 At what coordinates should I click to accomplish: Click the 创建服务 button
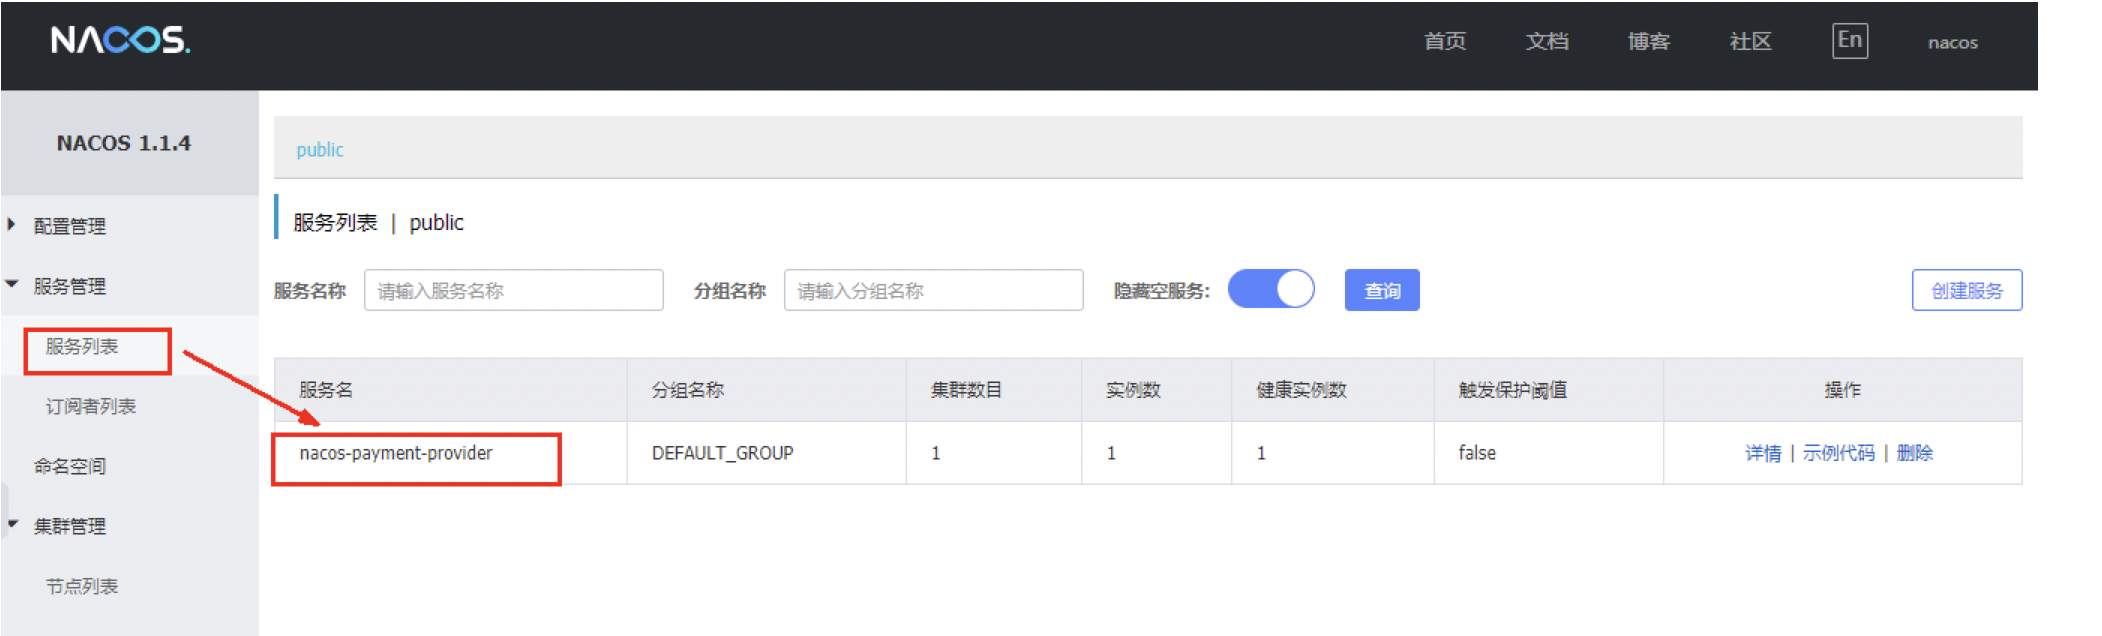1966,291
